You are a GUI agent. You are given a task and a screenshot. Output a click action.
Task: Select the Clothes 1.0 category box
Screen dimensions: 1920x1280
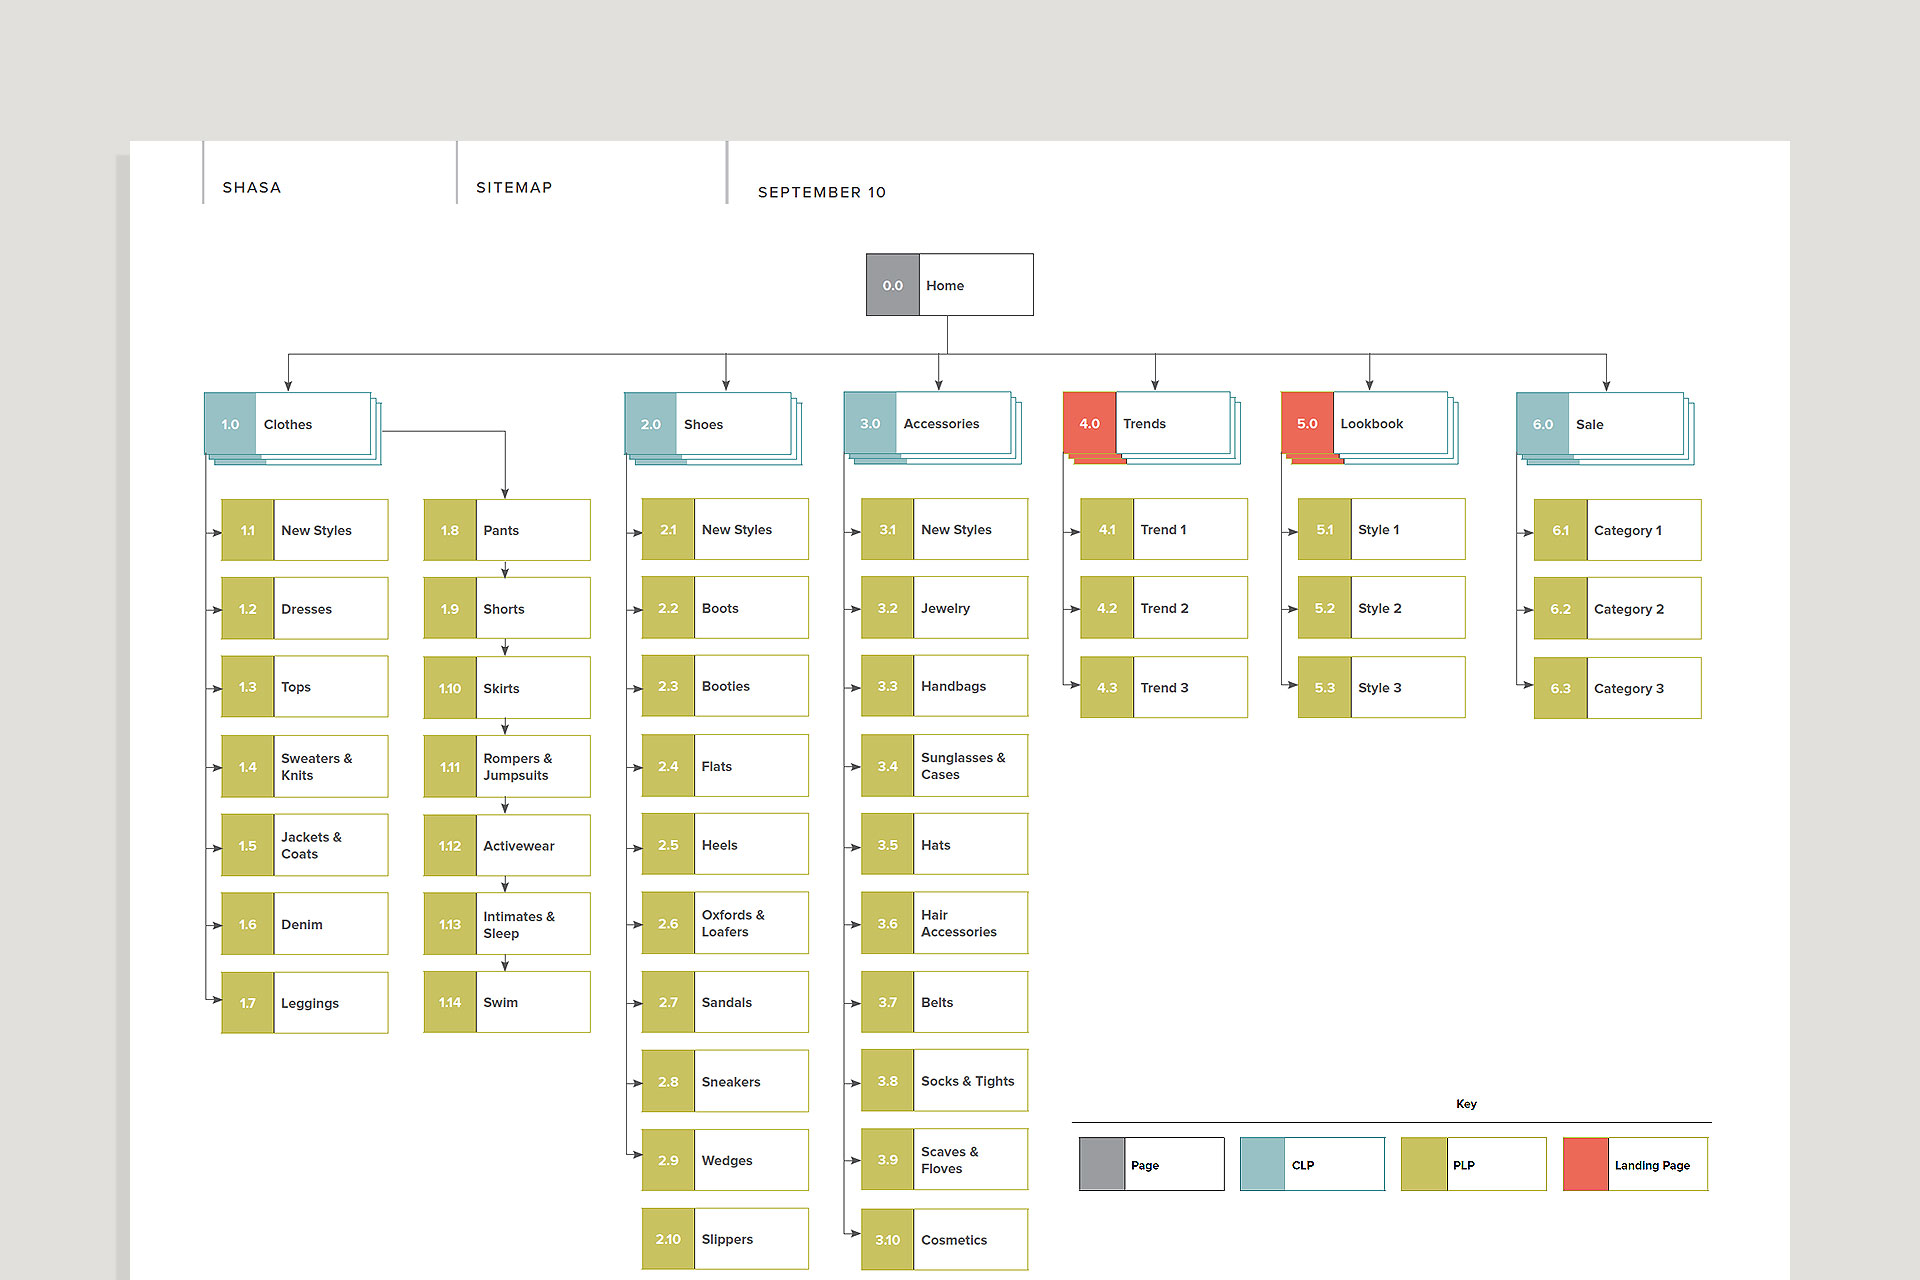click(288, 424)
